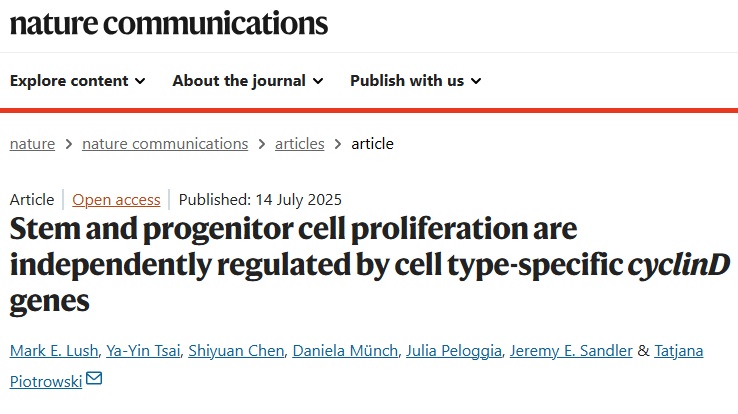The image size is (738, 414).
Task: Go to the nature breadcrumb link
Action: click(32, 144)
